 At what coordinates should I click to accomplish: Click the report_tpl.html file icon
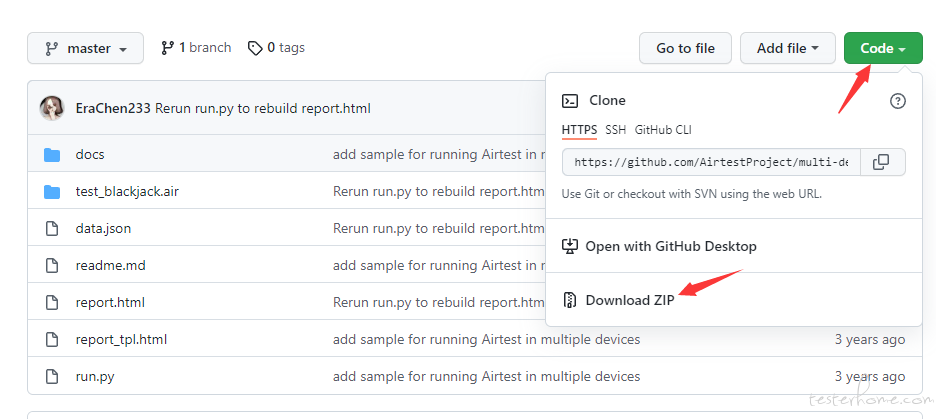tap(53, 340)
